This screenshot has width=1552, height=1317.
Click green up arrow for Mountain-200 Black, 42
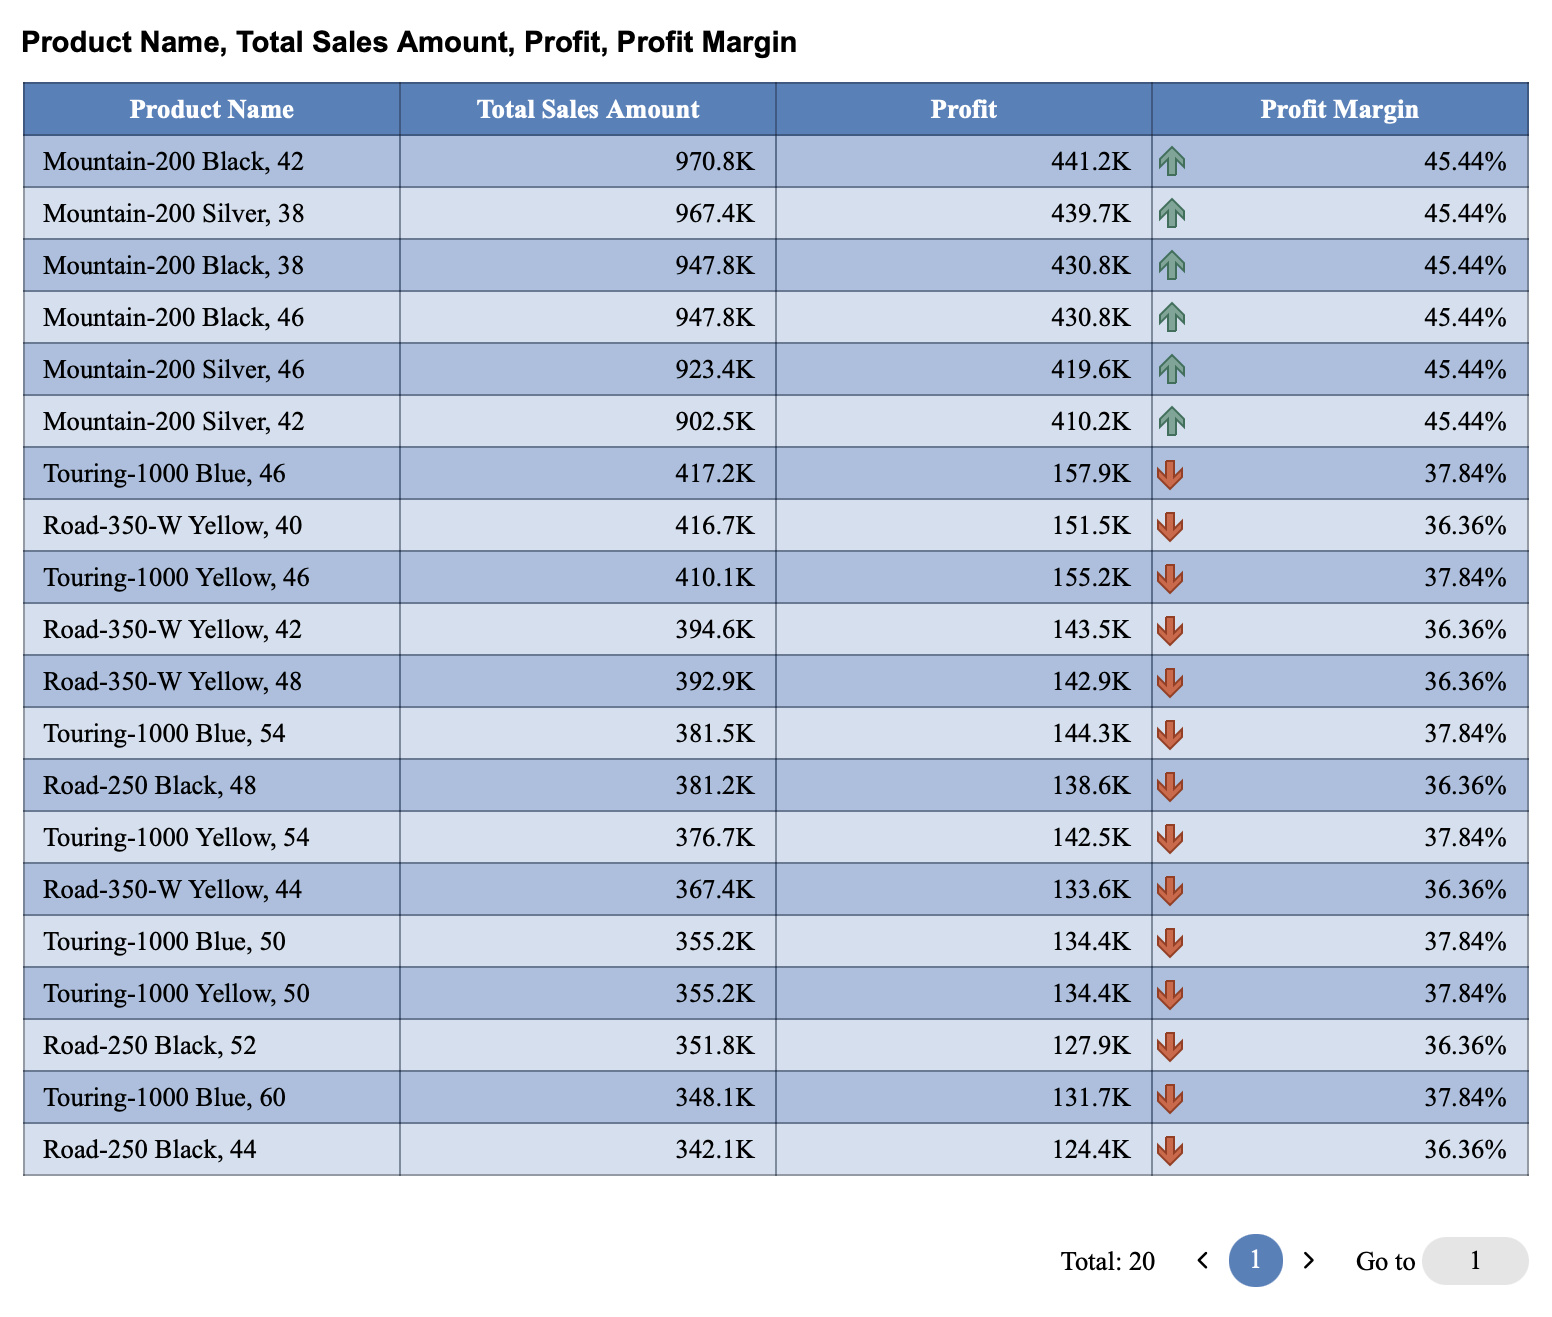[x=1172, y=161]
